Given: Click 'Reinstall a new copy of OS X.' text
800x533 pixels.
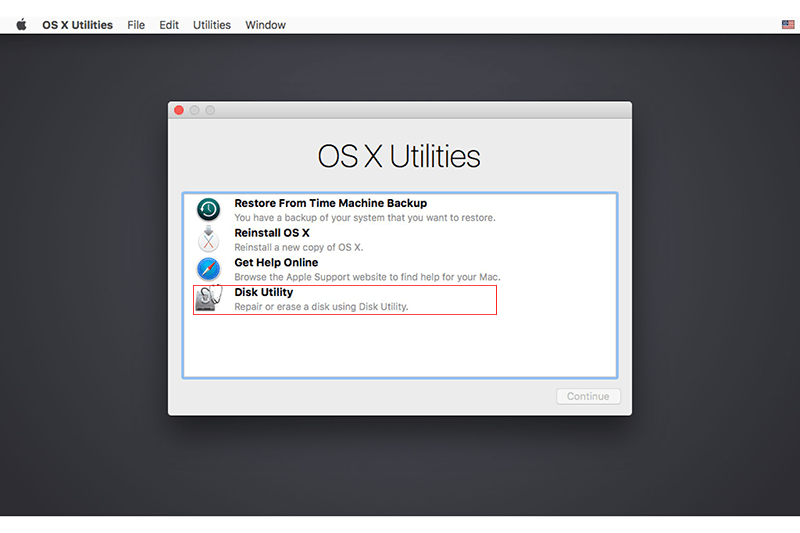Looking at the screenshot, I should click(x=298, y=247).
